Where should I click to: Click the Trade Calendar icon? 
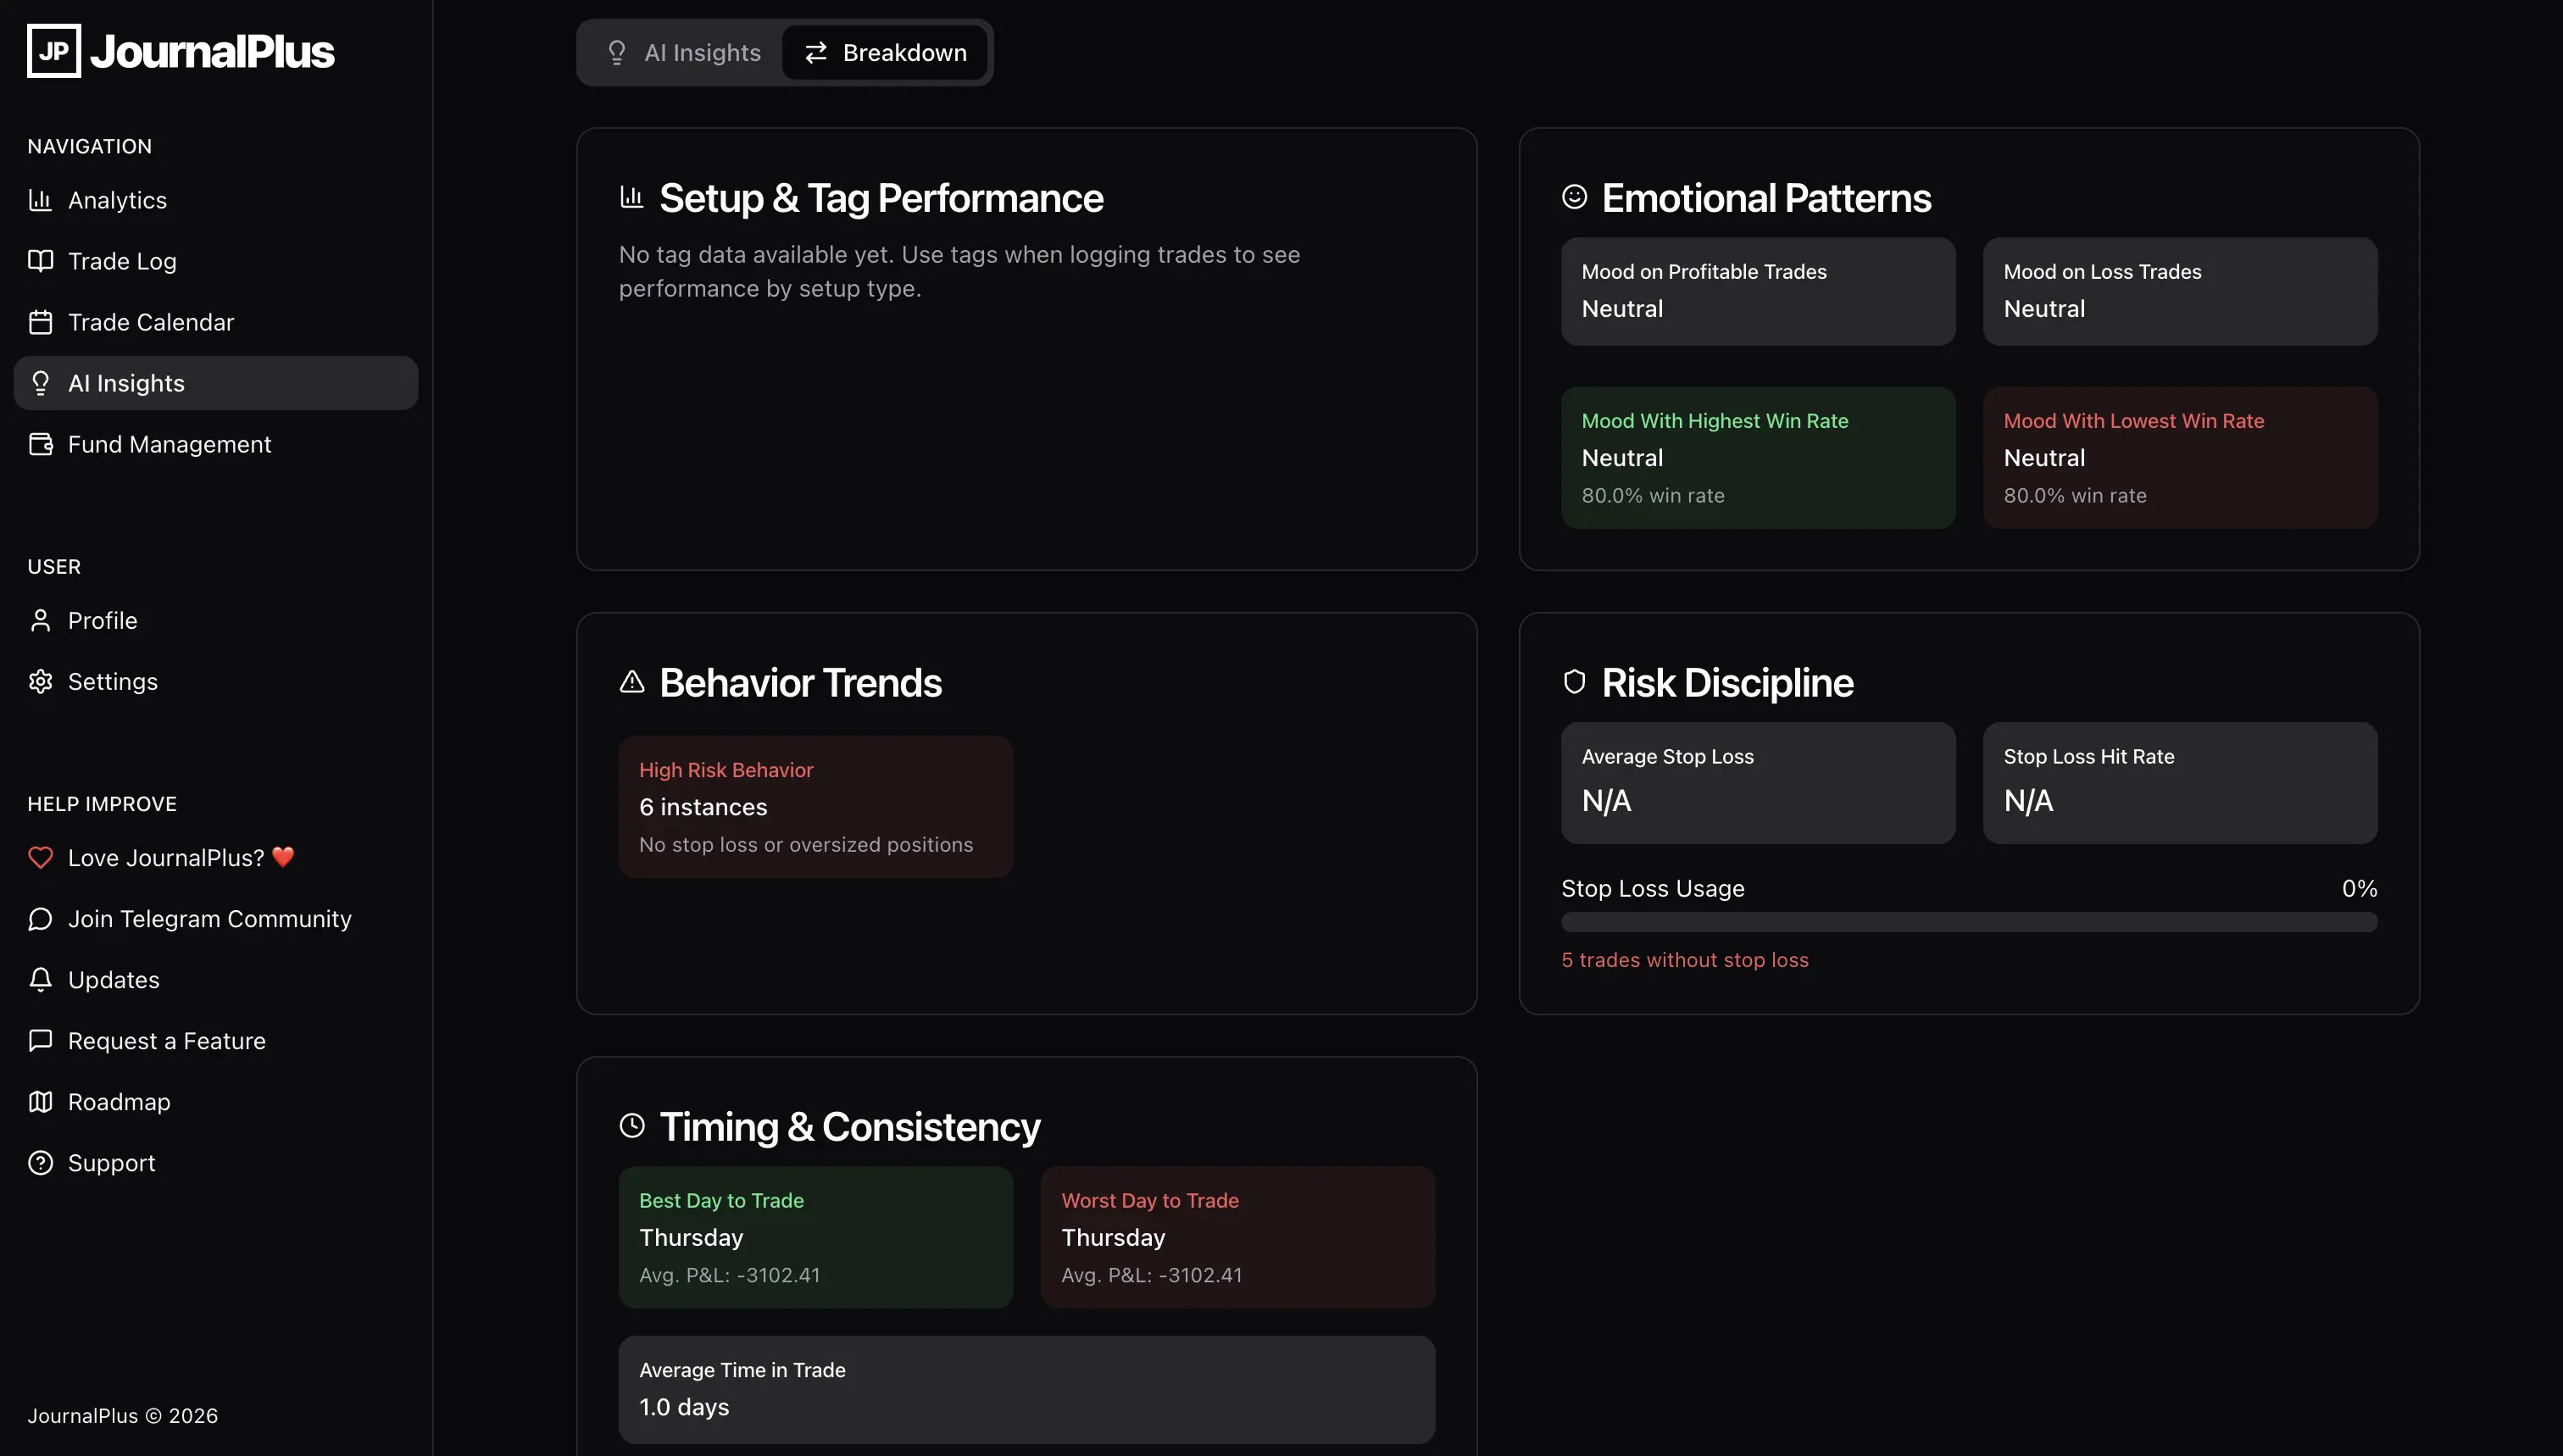40,322
